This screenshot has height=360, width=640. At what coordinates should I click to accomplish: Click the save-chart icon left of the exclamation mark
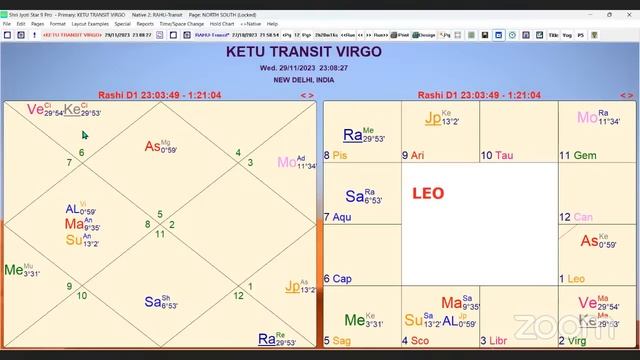point(21,35)
